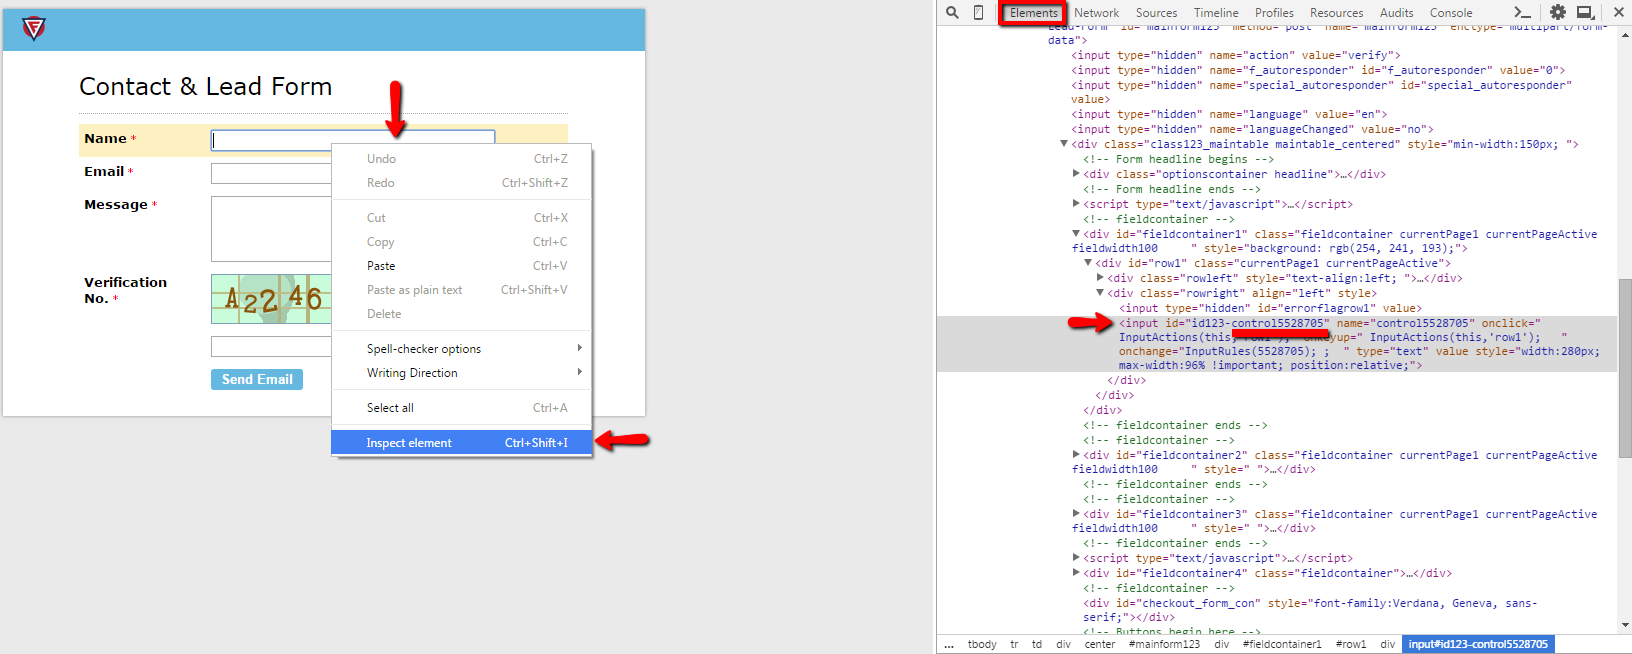Click the Email input field
The image size is (1632, 654).
pos(271,174)
